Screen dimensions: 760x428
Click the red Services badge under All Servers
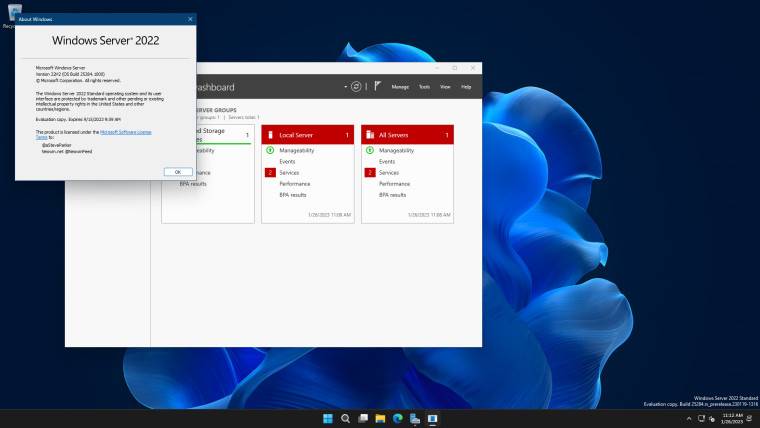(370, 173)
